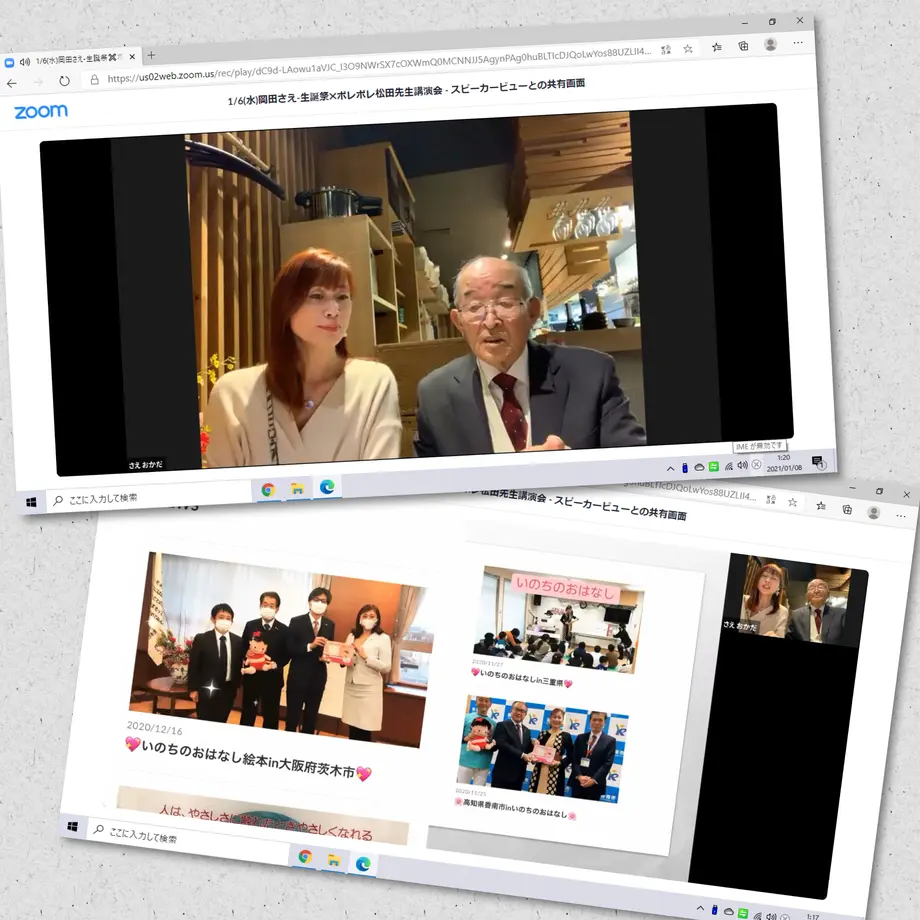Open Collections in the shared-screen window
The height and width of the screenshot is (920, 920).
(847, 509)
